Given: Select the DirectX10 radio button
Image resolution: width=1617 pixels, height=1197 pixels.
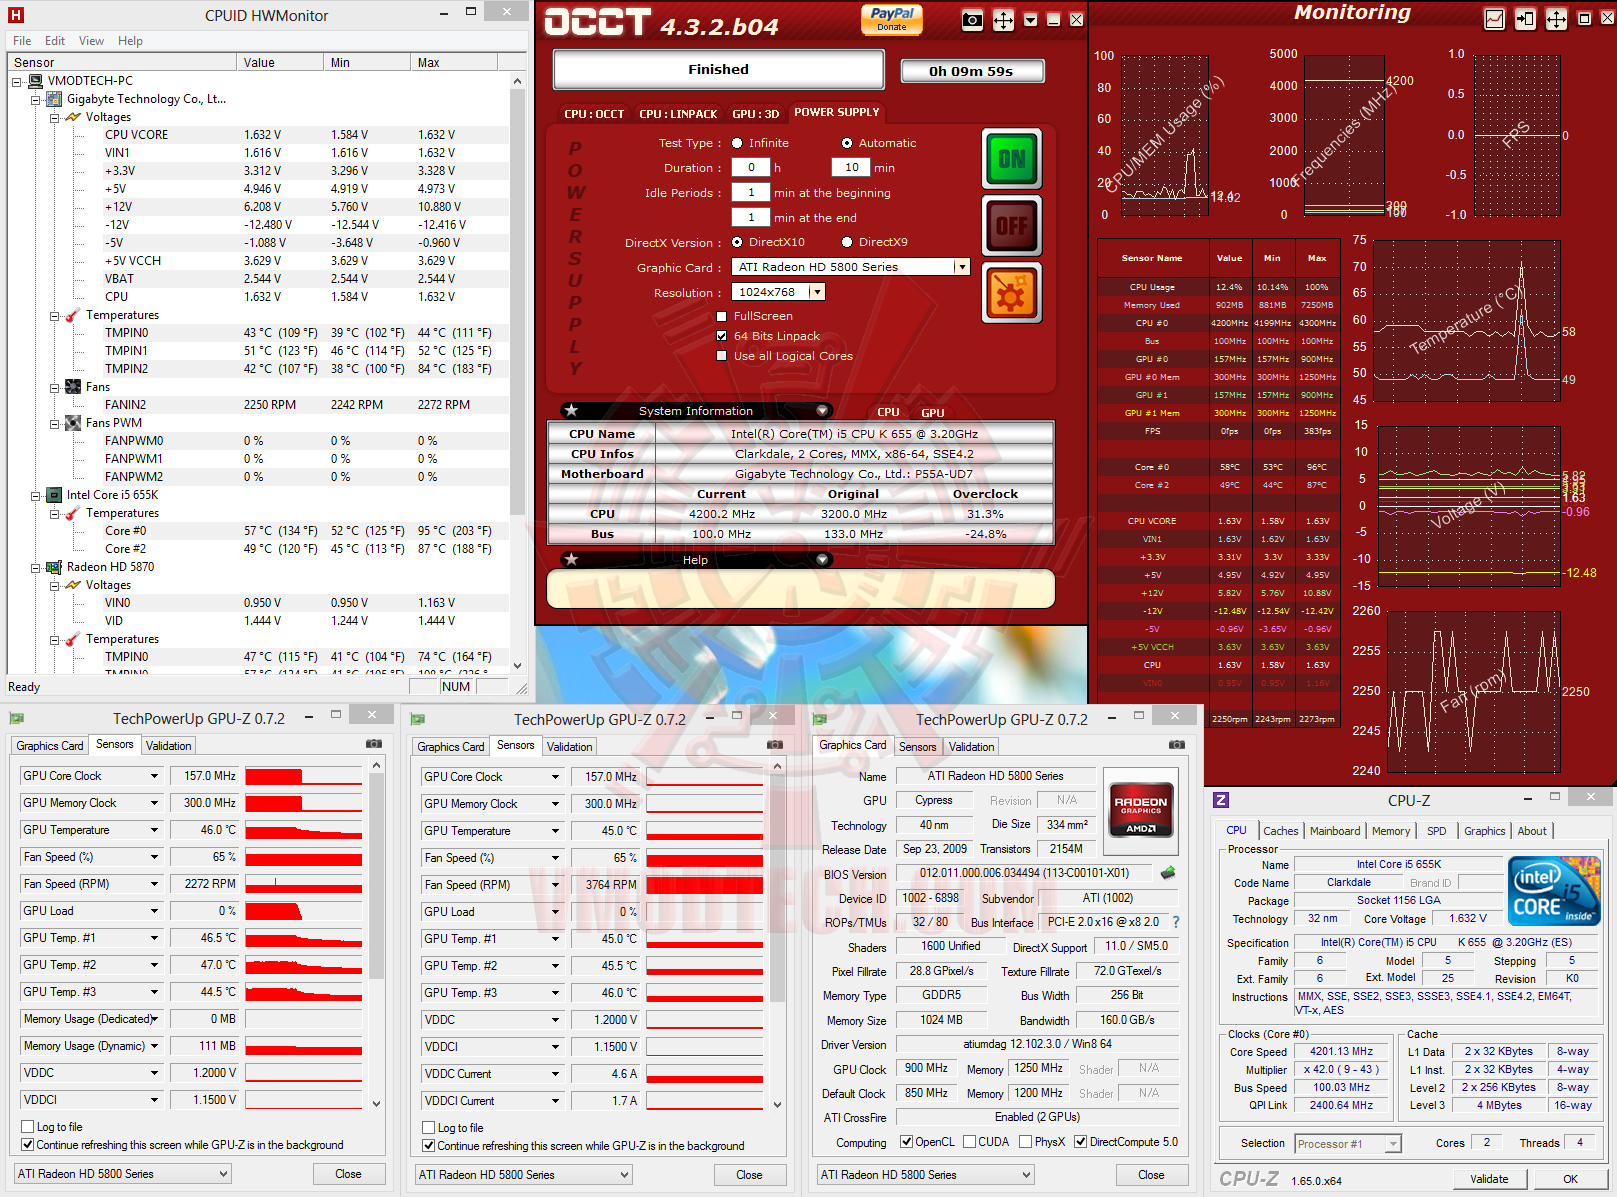Looking at the screenshot, I should 737,242.
